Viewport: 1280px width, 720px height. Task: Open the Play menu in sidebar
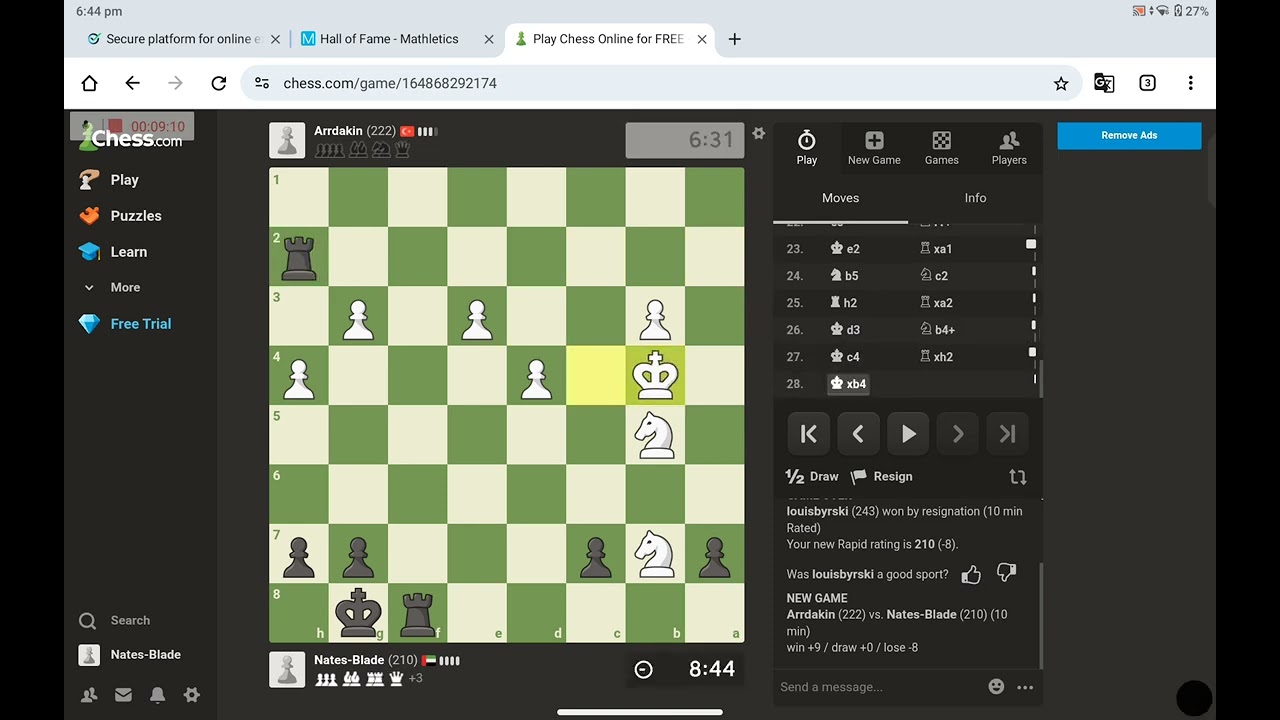click(x=109, y=180)
